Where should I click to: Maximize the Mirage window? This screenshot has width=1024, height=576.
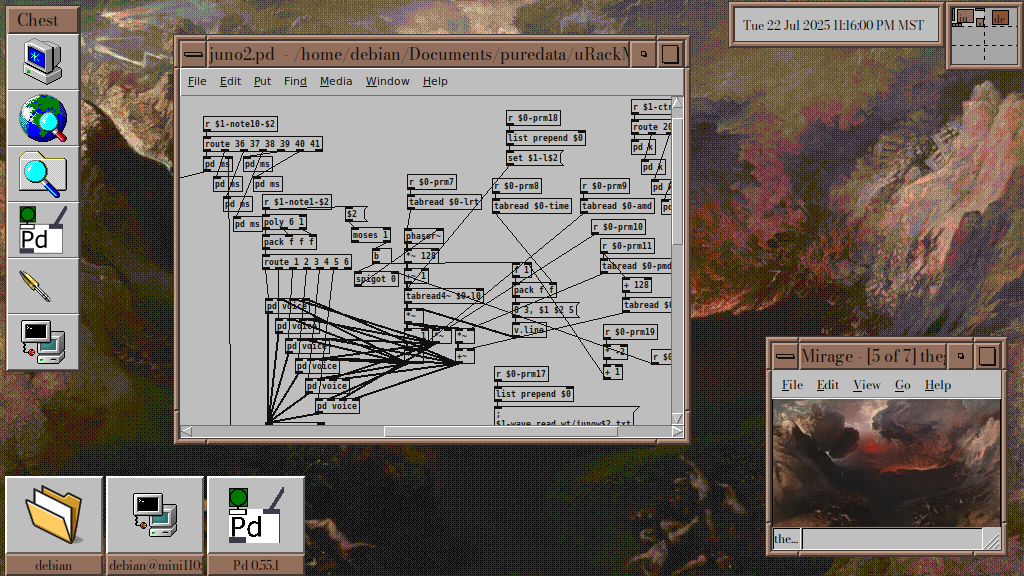pos(987,357)
